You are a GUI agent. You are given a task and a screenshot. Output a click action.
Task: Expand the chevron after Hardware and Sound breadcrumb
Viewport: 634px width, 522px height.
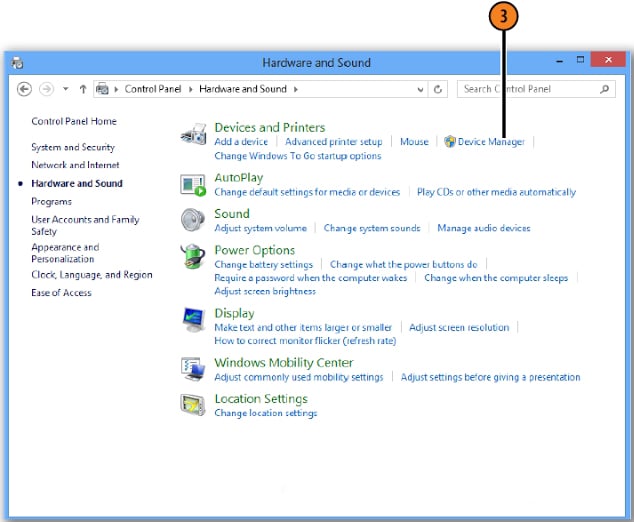point(296,89)
